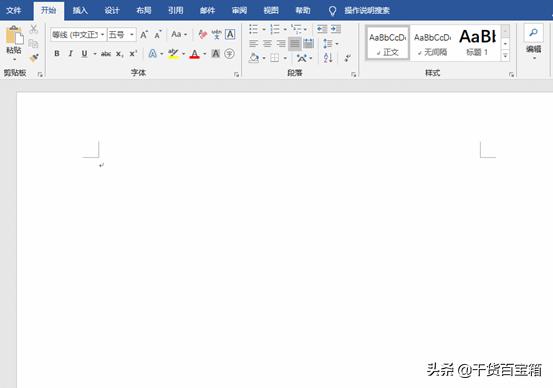Click the Paste (粘贴) clipboard icon
Viewport: 553px width, 388px height.
[14, 35]
